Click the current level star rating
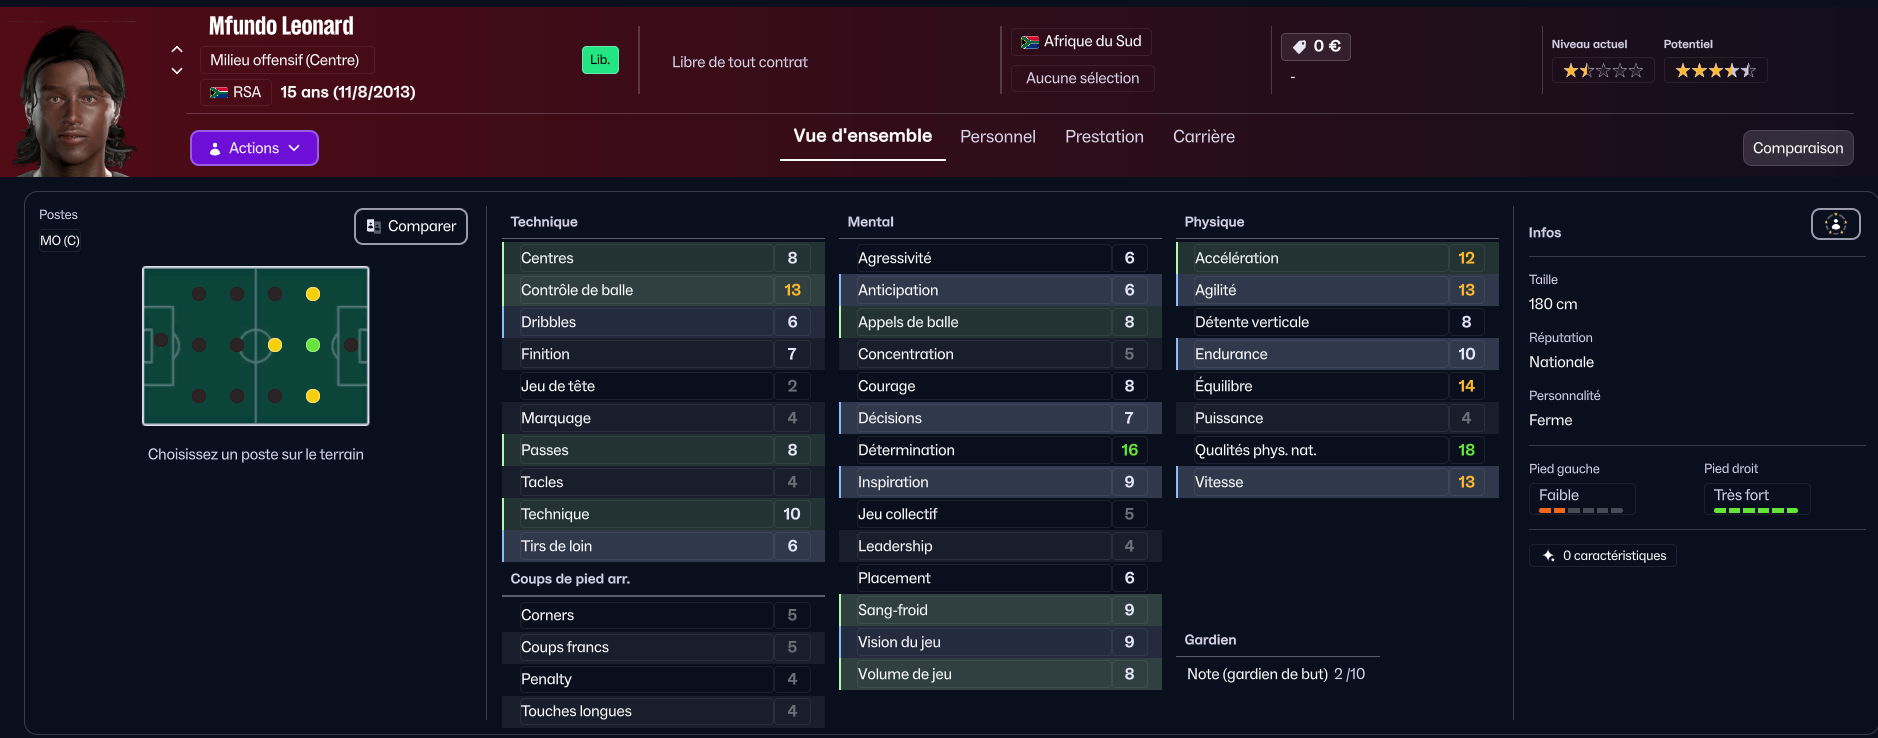The height and width of the screenshot is (738, 1878). pyautogui.click(x=1603, y=70)
